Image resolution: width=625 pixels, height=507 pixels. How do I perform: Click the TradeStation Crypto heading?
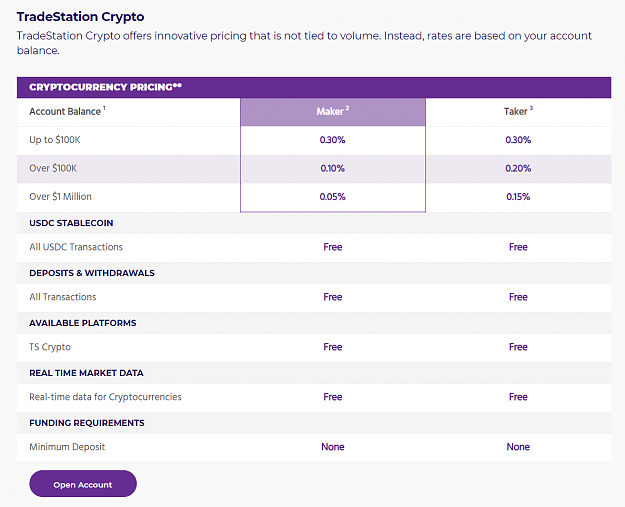[80, 17]
